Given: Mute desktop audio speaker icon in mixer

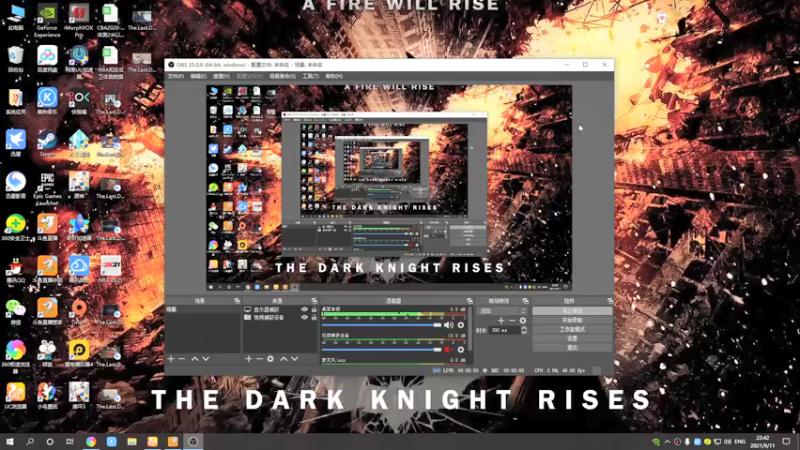Looking at the screenshot, I should (x=448, y=325).
